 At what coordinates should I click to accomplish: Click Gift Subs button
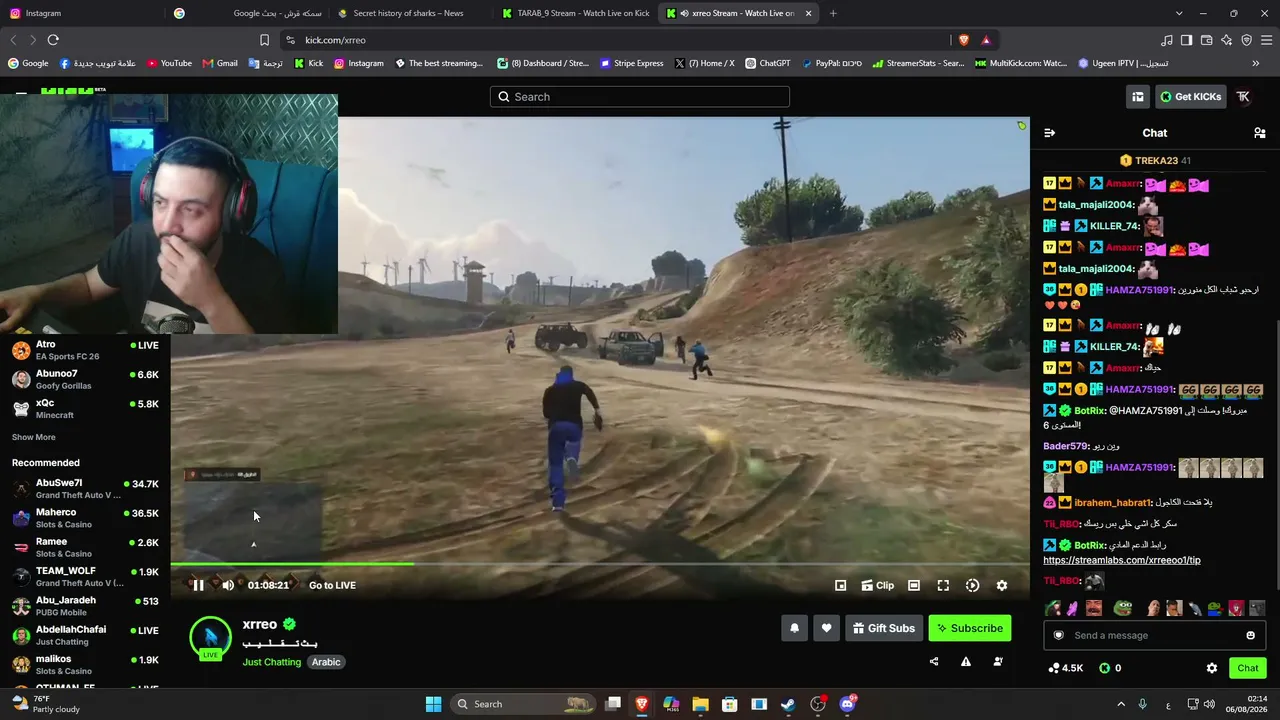click(884, 628)
